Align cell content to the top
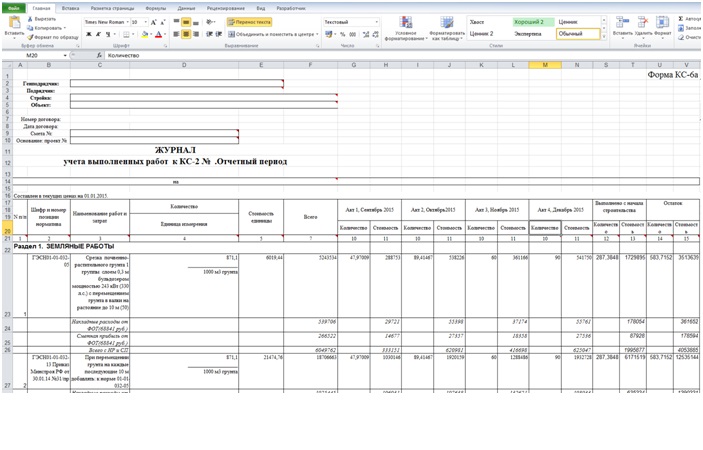 176,22
